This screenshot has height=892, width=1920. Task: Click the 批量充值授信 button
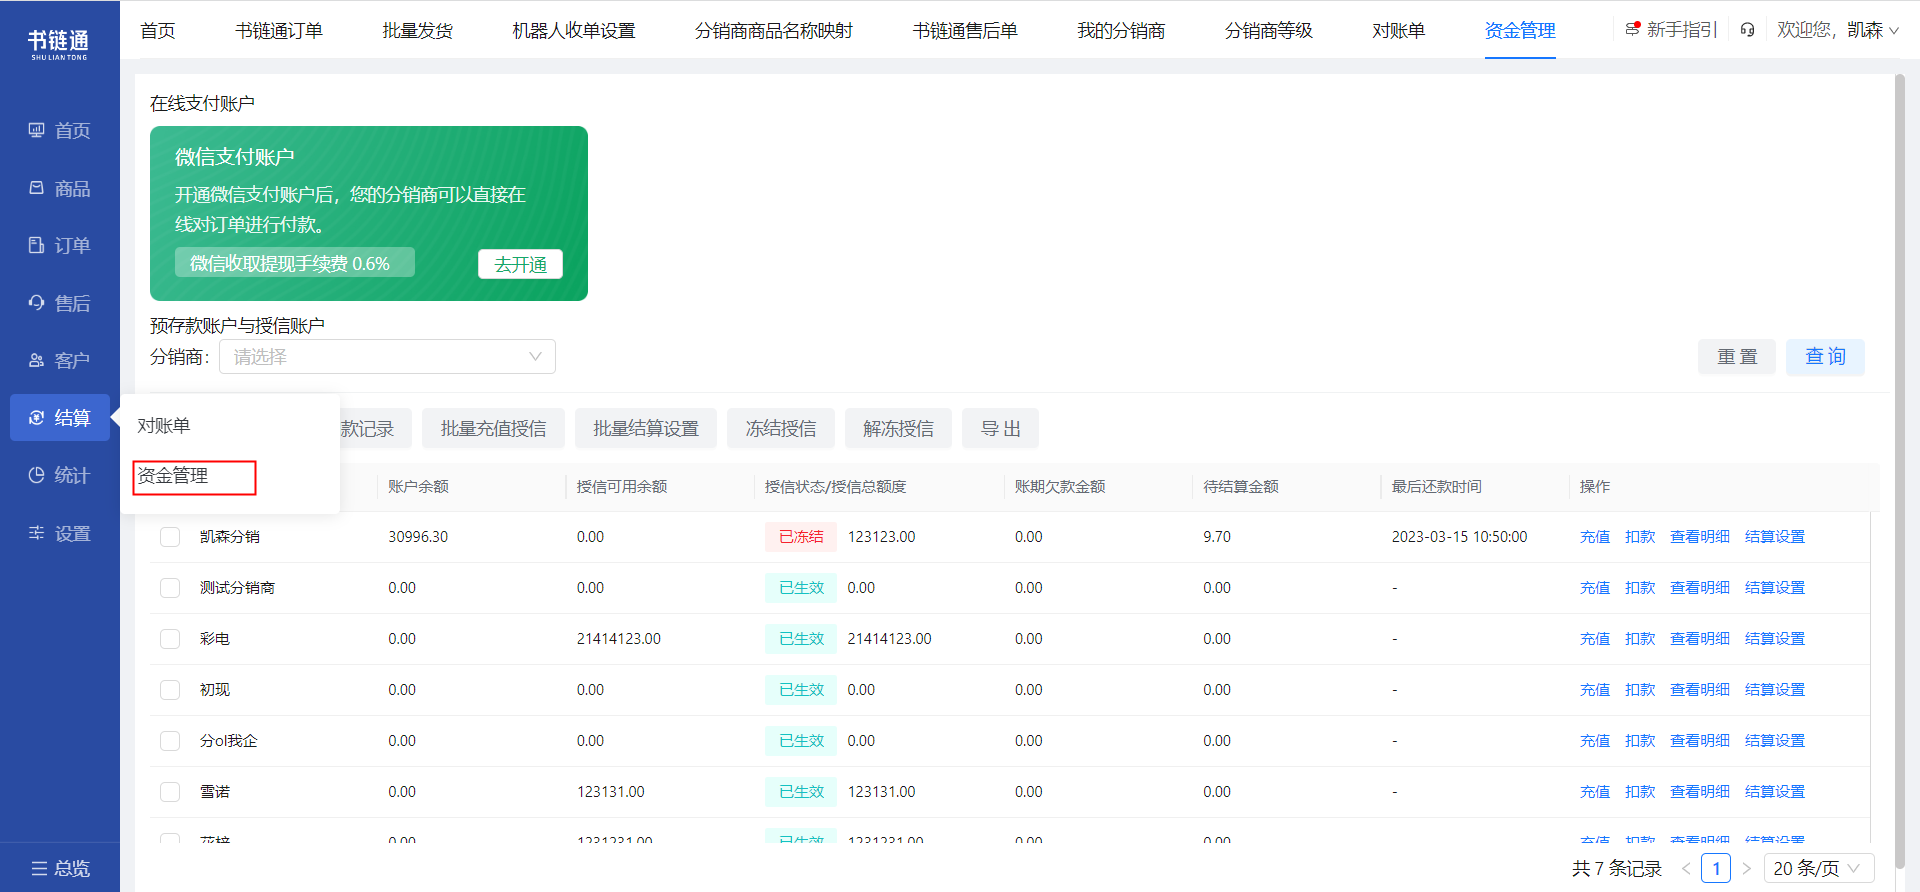pyautogui.click(x=493, y=428)
